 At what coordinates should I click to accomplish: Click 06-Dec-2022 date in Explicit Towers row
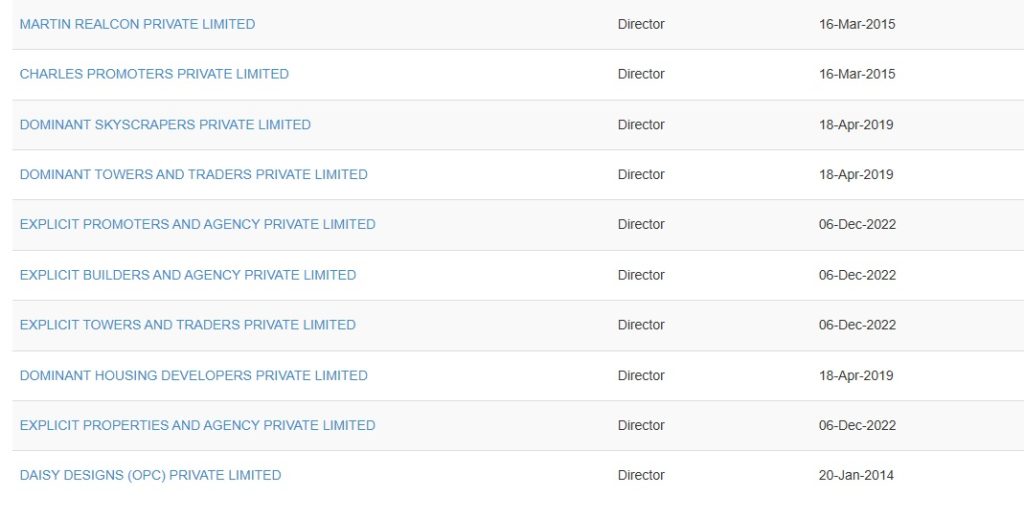(x=857, y=325)
